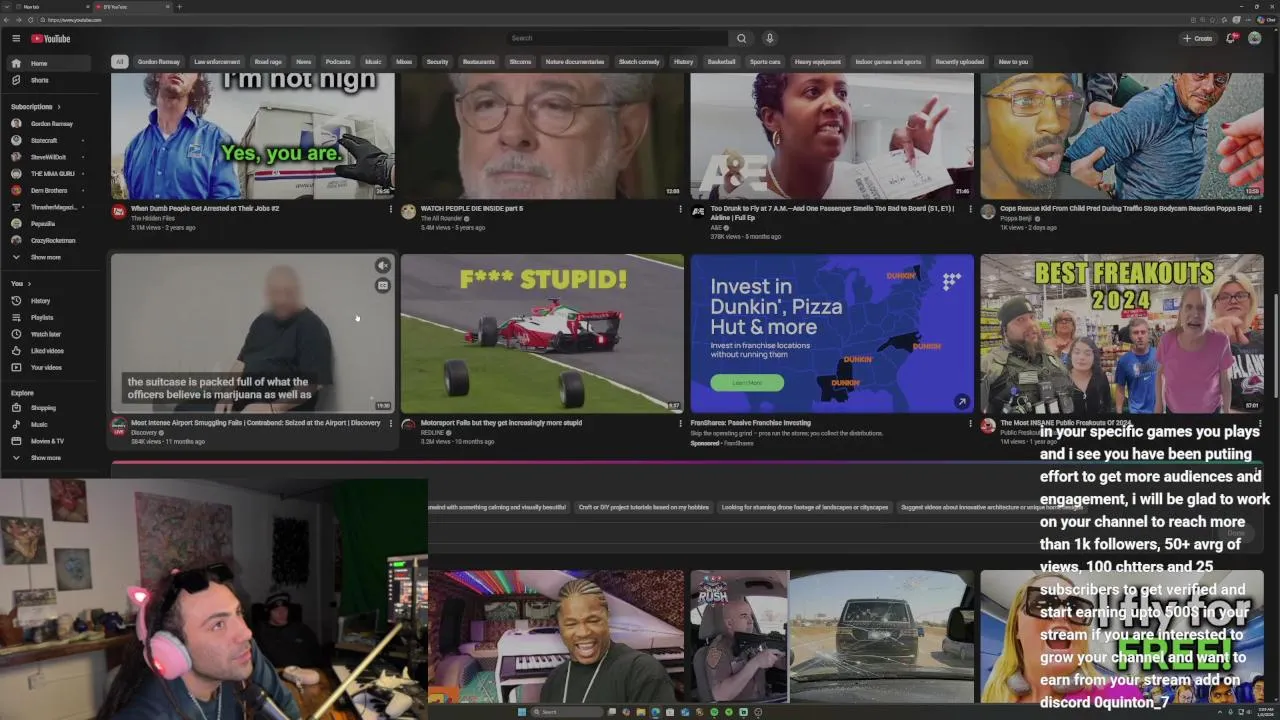Click the browser back arrow

[8, 20]
